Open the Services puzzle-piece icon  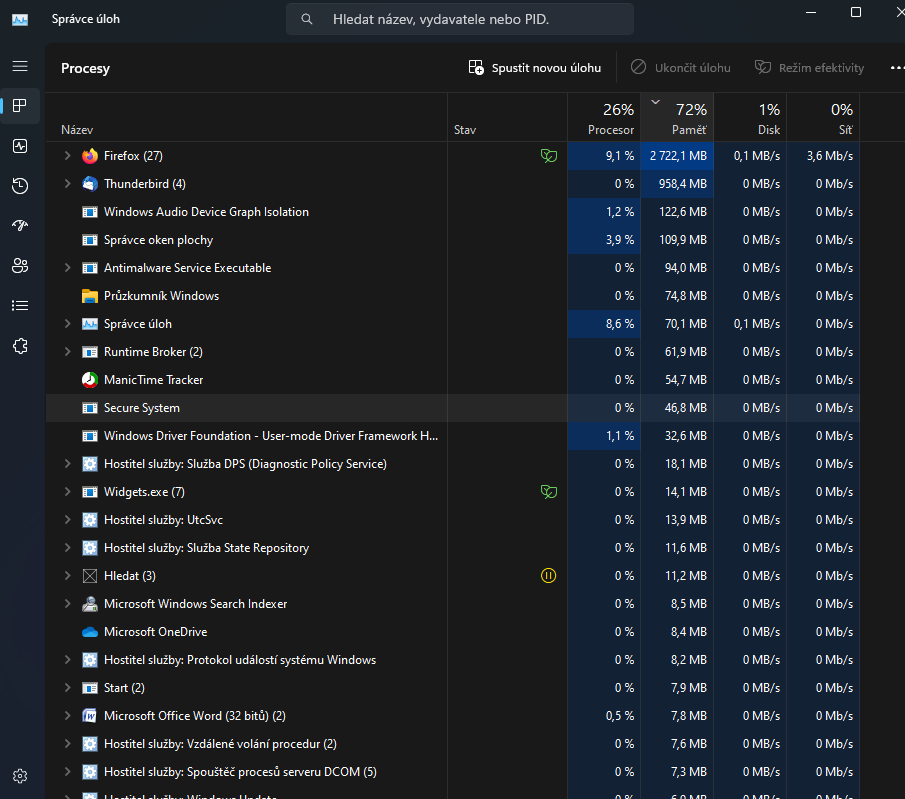click(x=20, y=346)
